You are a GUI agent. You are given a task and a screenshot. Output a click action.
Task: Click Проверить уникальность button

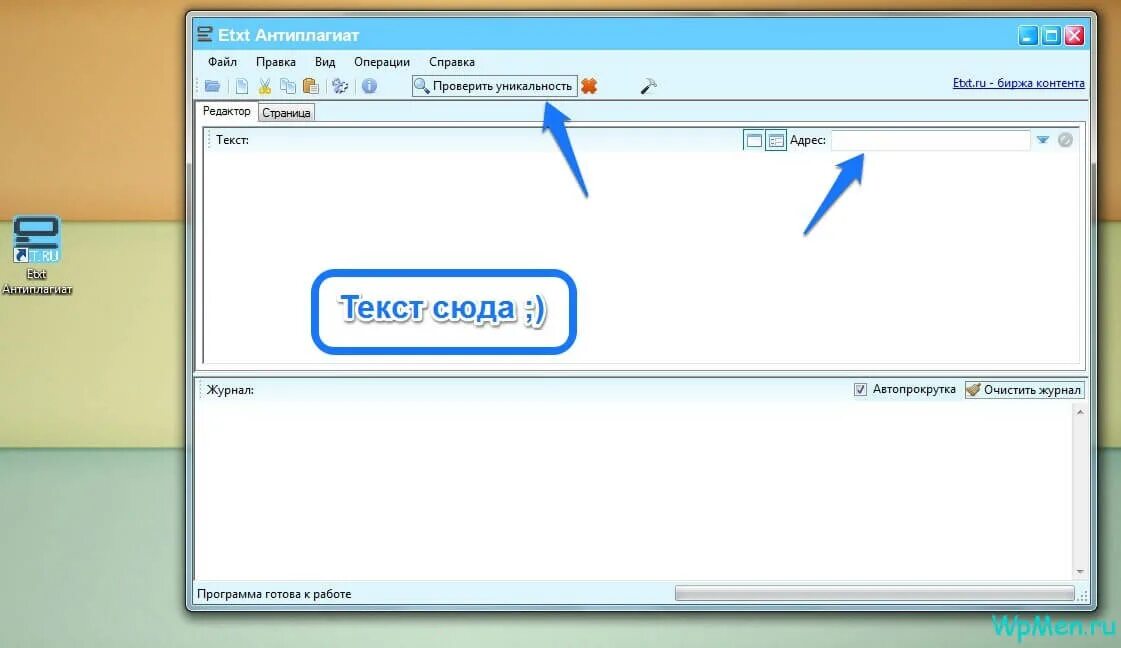click(495, 86)
